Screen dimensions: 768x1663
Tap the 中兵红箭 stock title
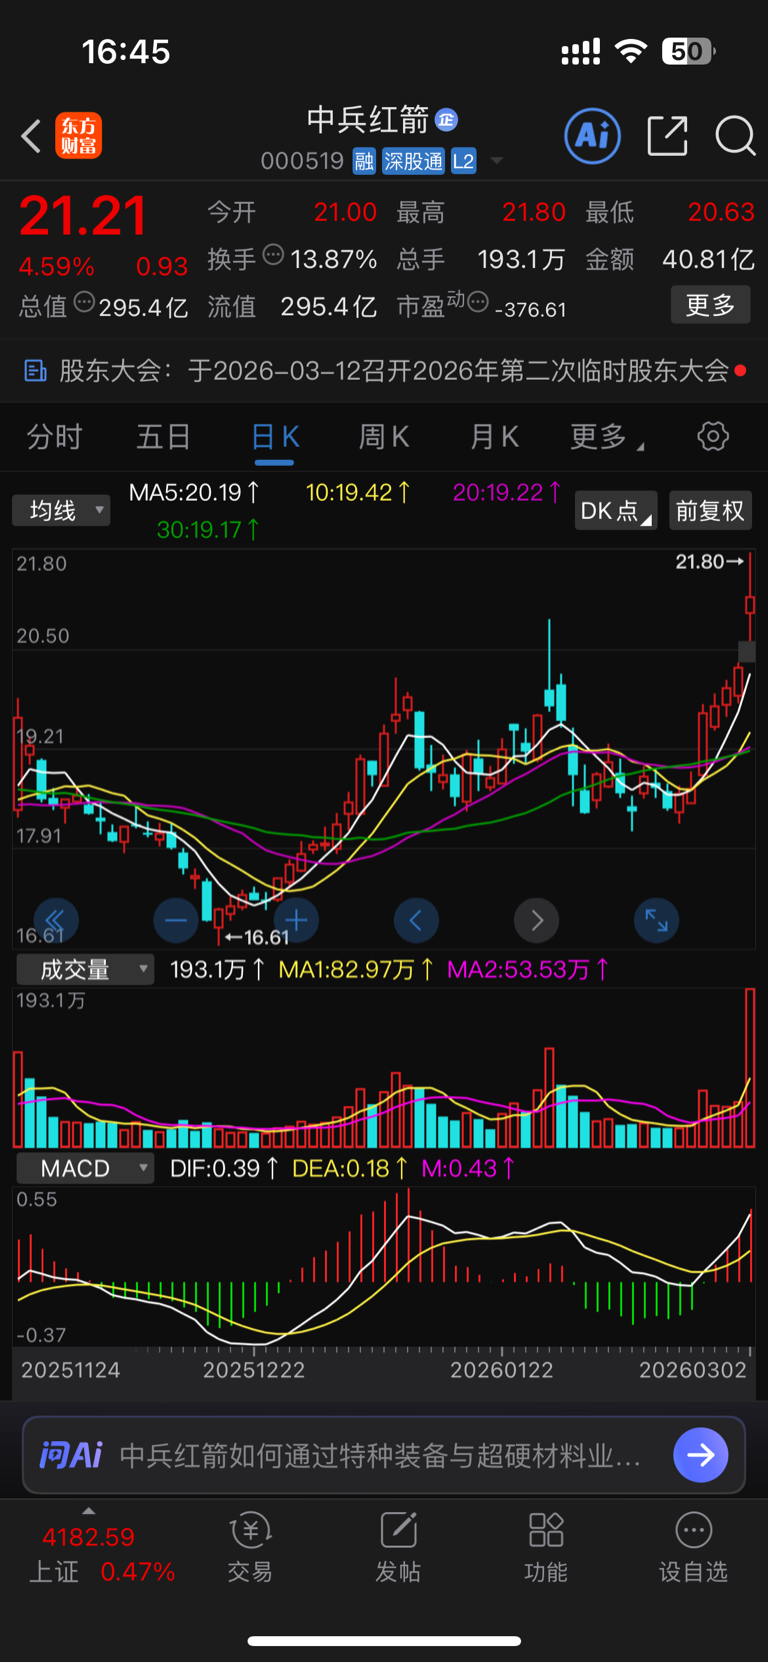tap(368, 120)
